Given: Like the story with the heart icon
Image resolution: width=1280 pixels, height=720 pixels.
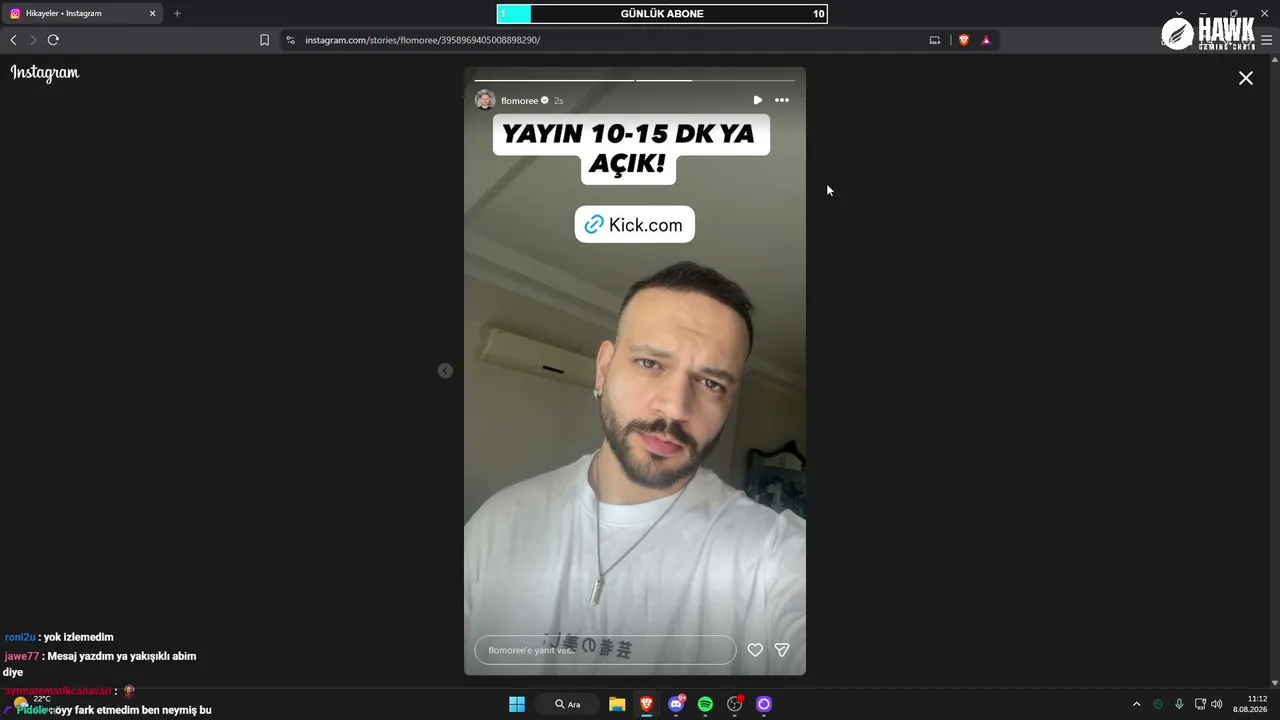Looking at the screenshot, I should click(x=755, y=650).
